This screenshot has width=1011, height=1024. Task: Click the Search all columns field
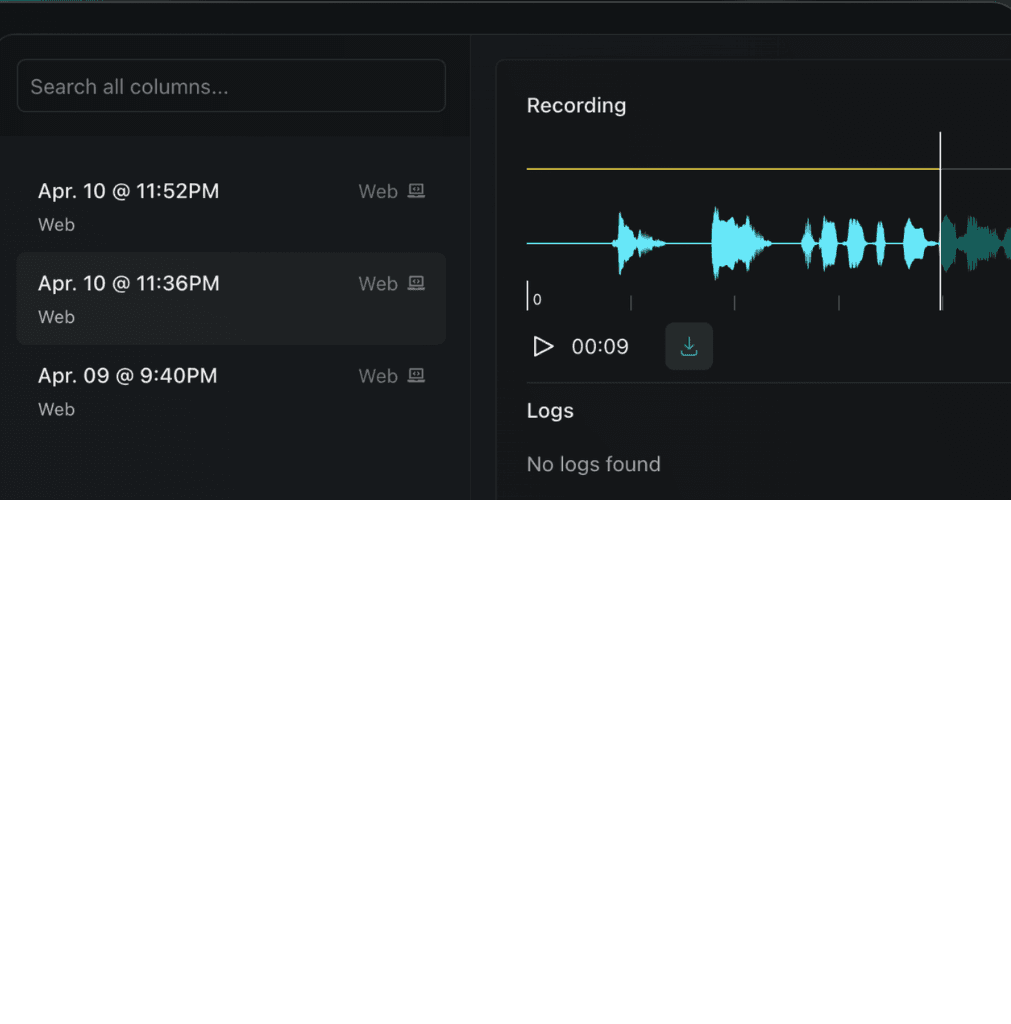point(231,86)
